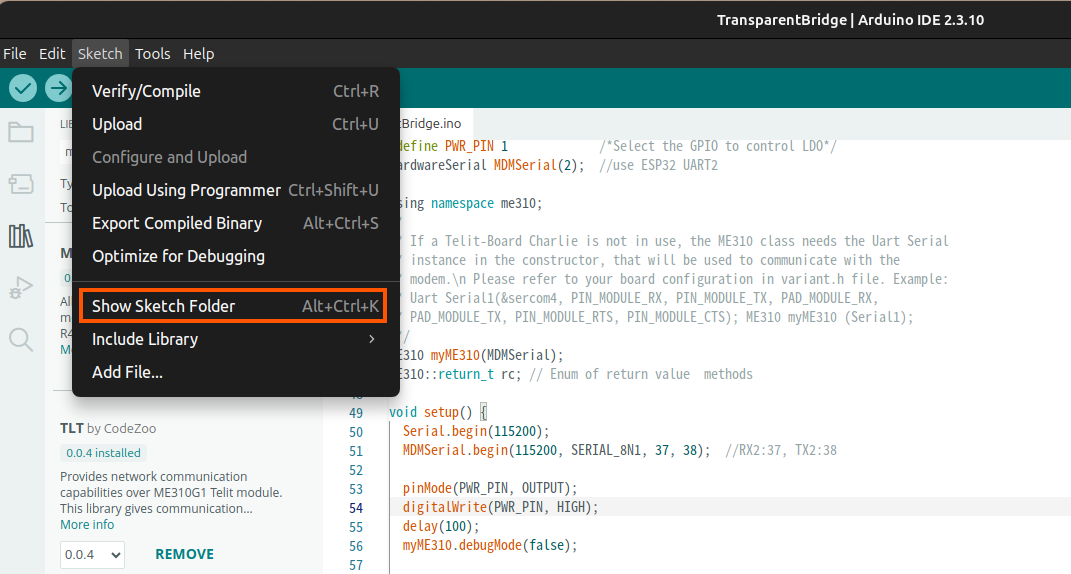Open the TLT library version dropdown
The image size is (1071, 574).
tap(92, 554)
